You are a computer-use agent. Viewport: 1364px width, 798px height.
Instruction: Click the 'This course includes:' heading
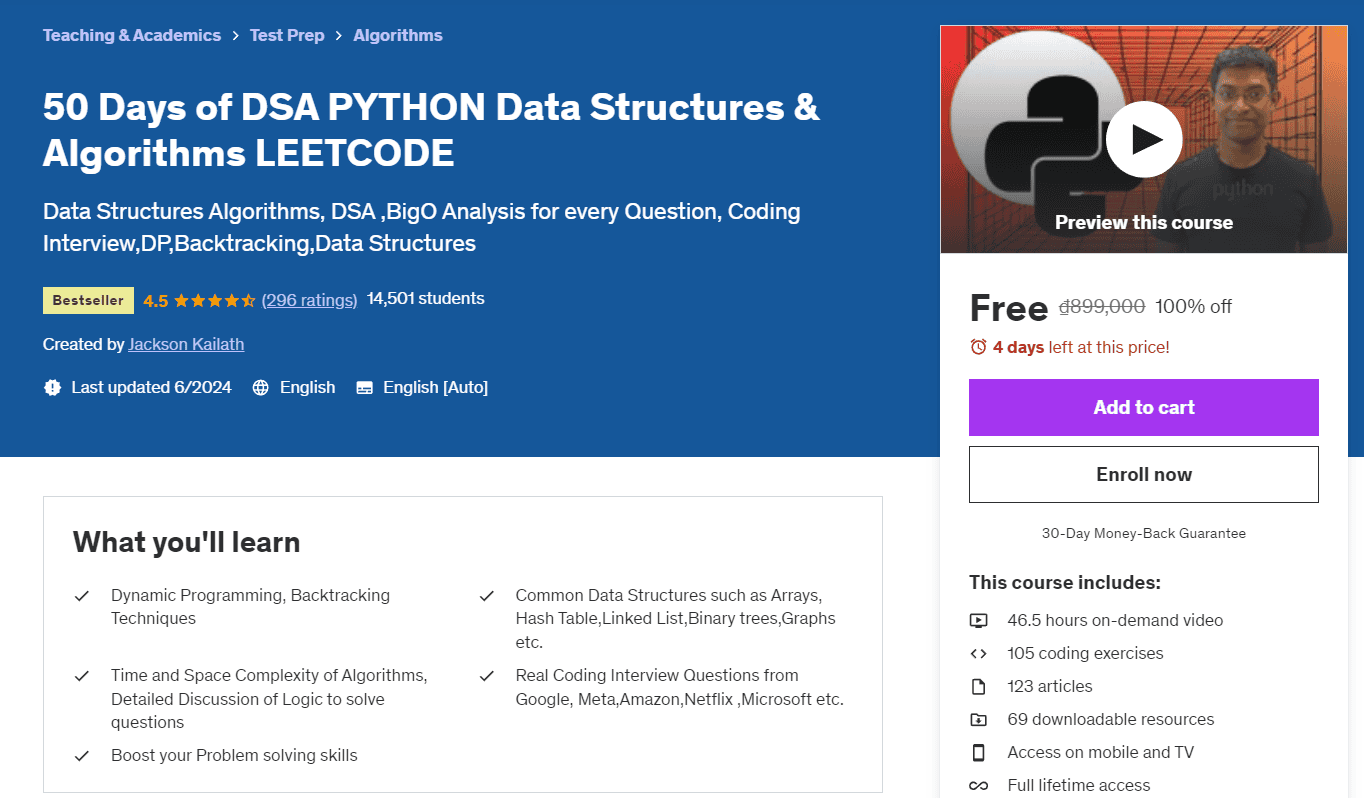[x=1065, y=582]
